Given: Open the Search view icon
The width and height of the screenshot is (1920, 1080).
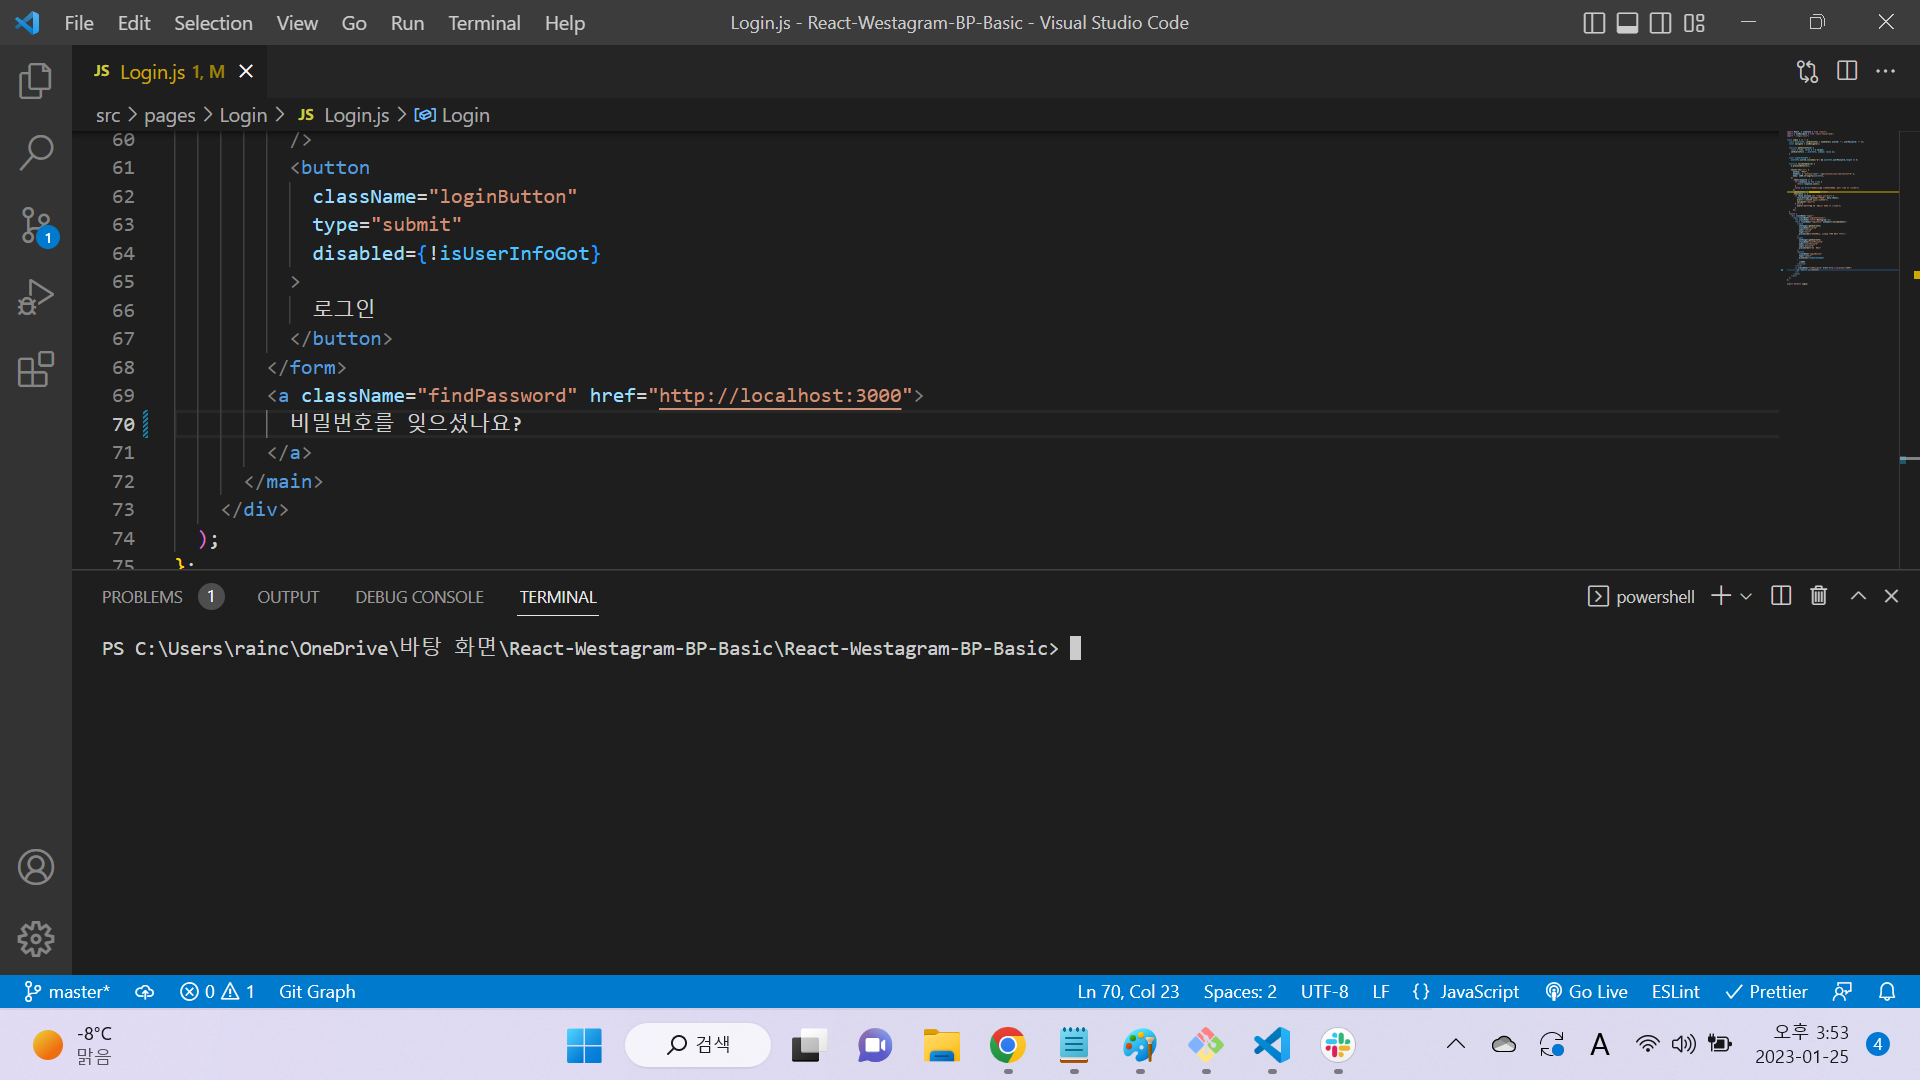Looking at the screenshot, I should click(36, 153).
